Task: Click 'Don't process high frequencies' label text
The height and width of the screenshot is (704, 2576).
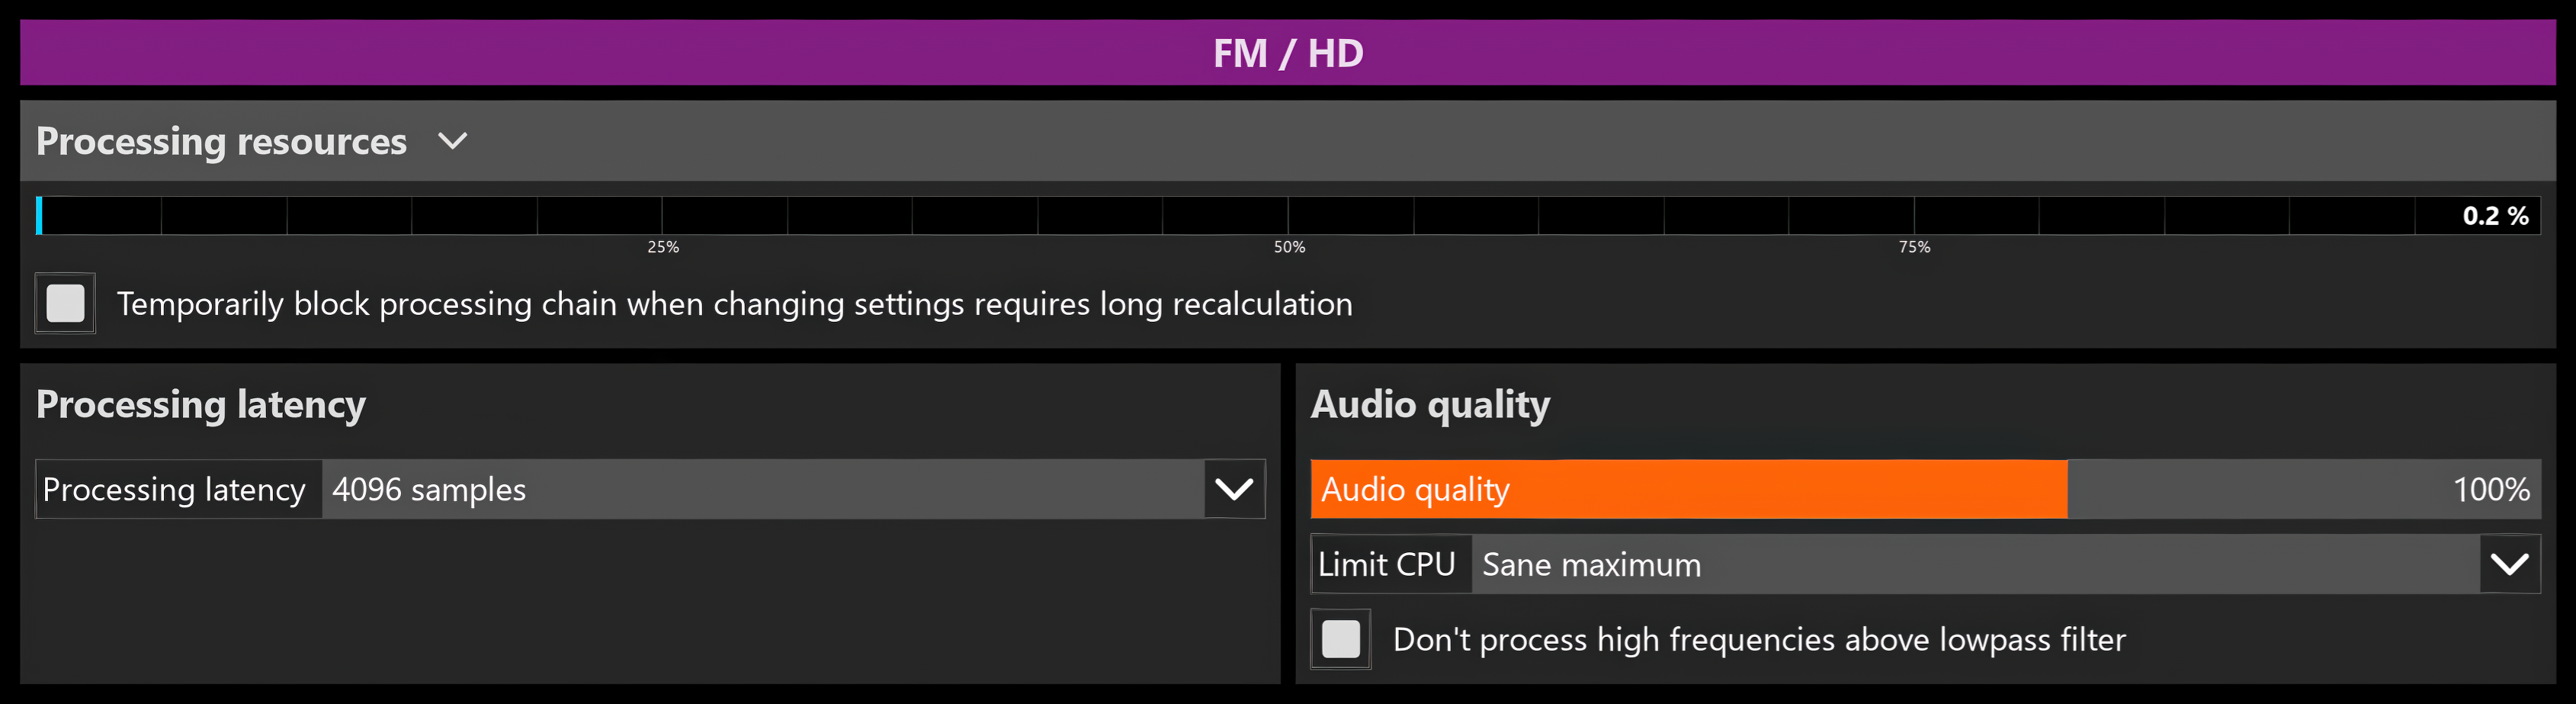Action: [x=1759, y=640]
